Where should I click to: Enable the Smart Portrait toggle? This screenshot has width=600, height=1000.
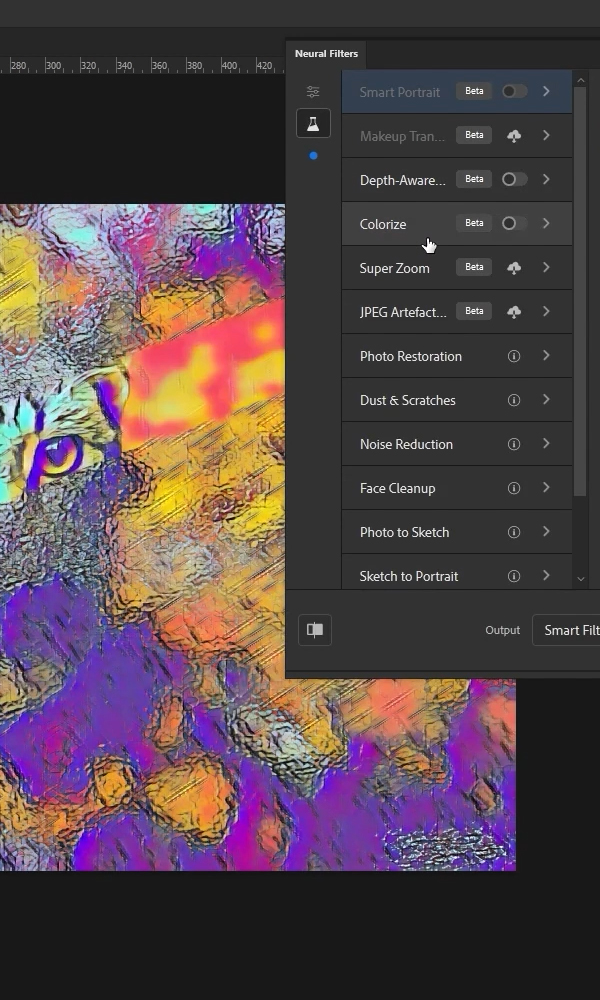pos(514,91)
